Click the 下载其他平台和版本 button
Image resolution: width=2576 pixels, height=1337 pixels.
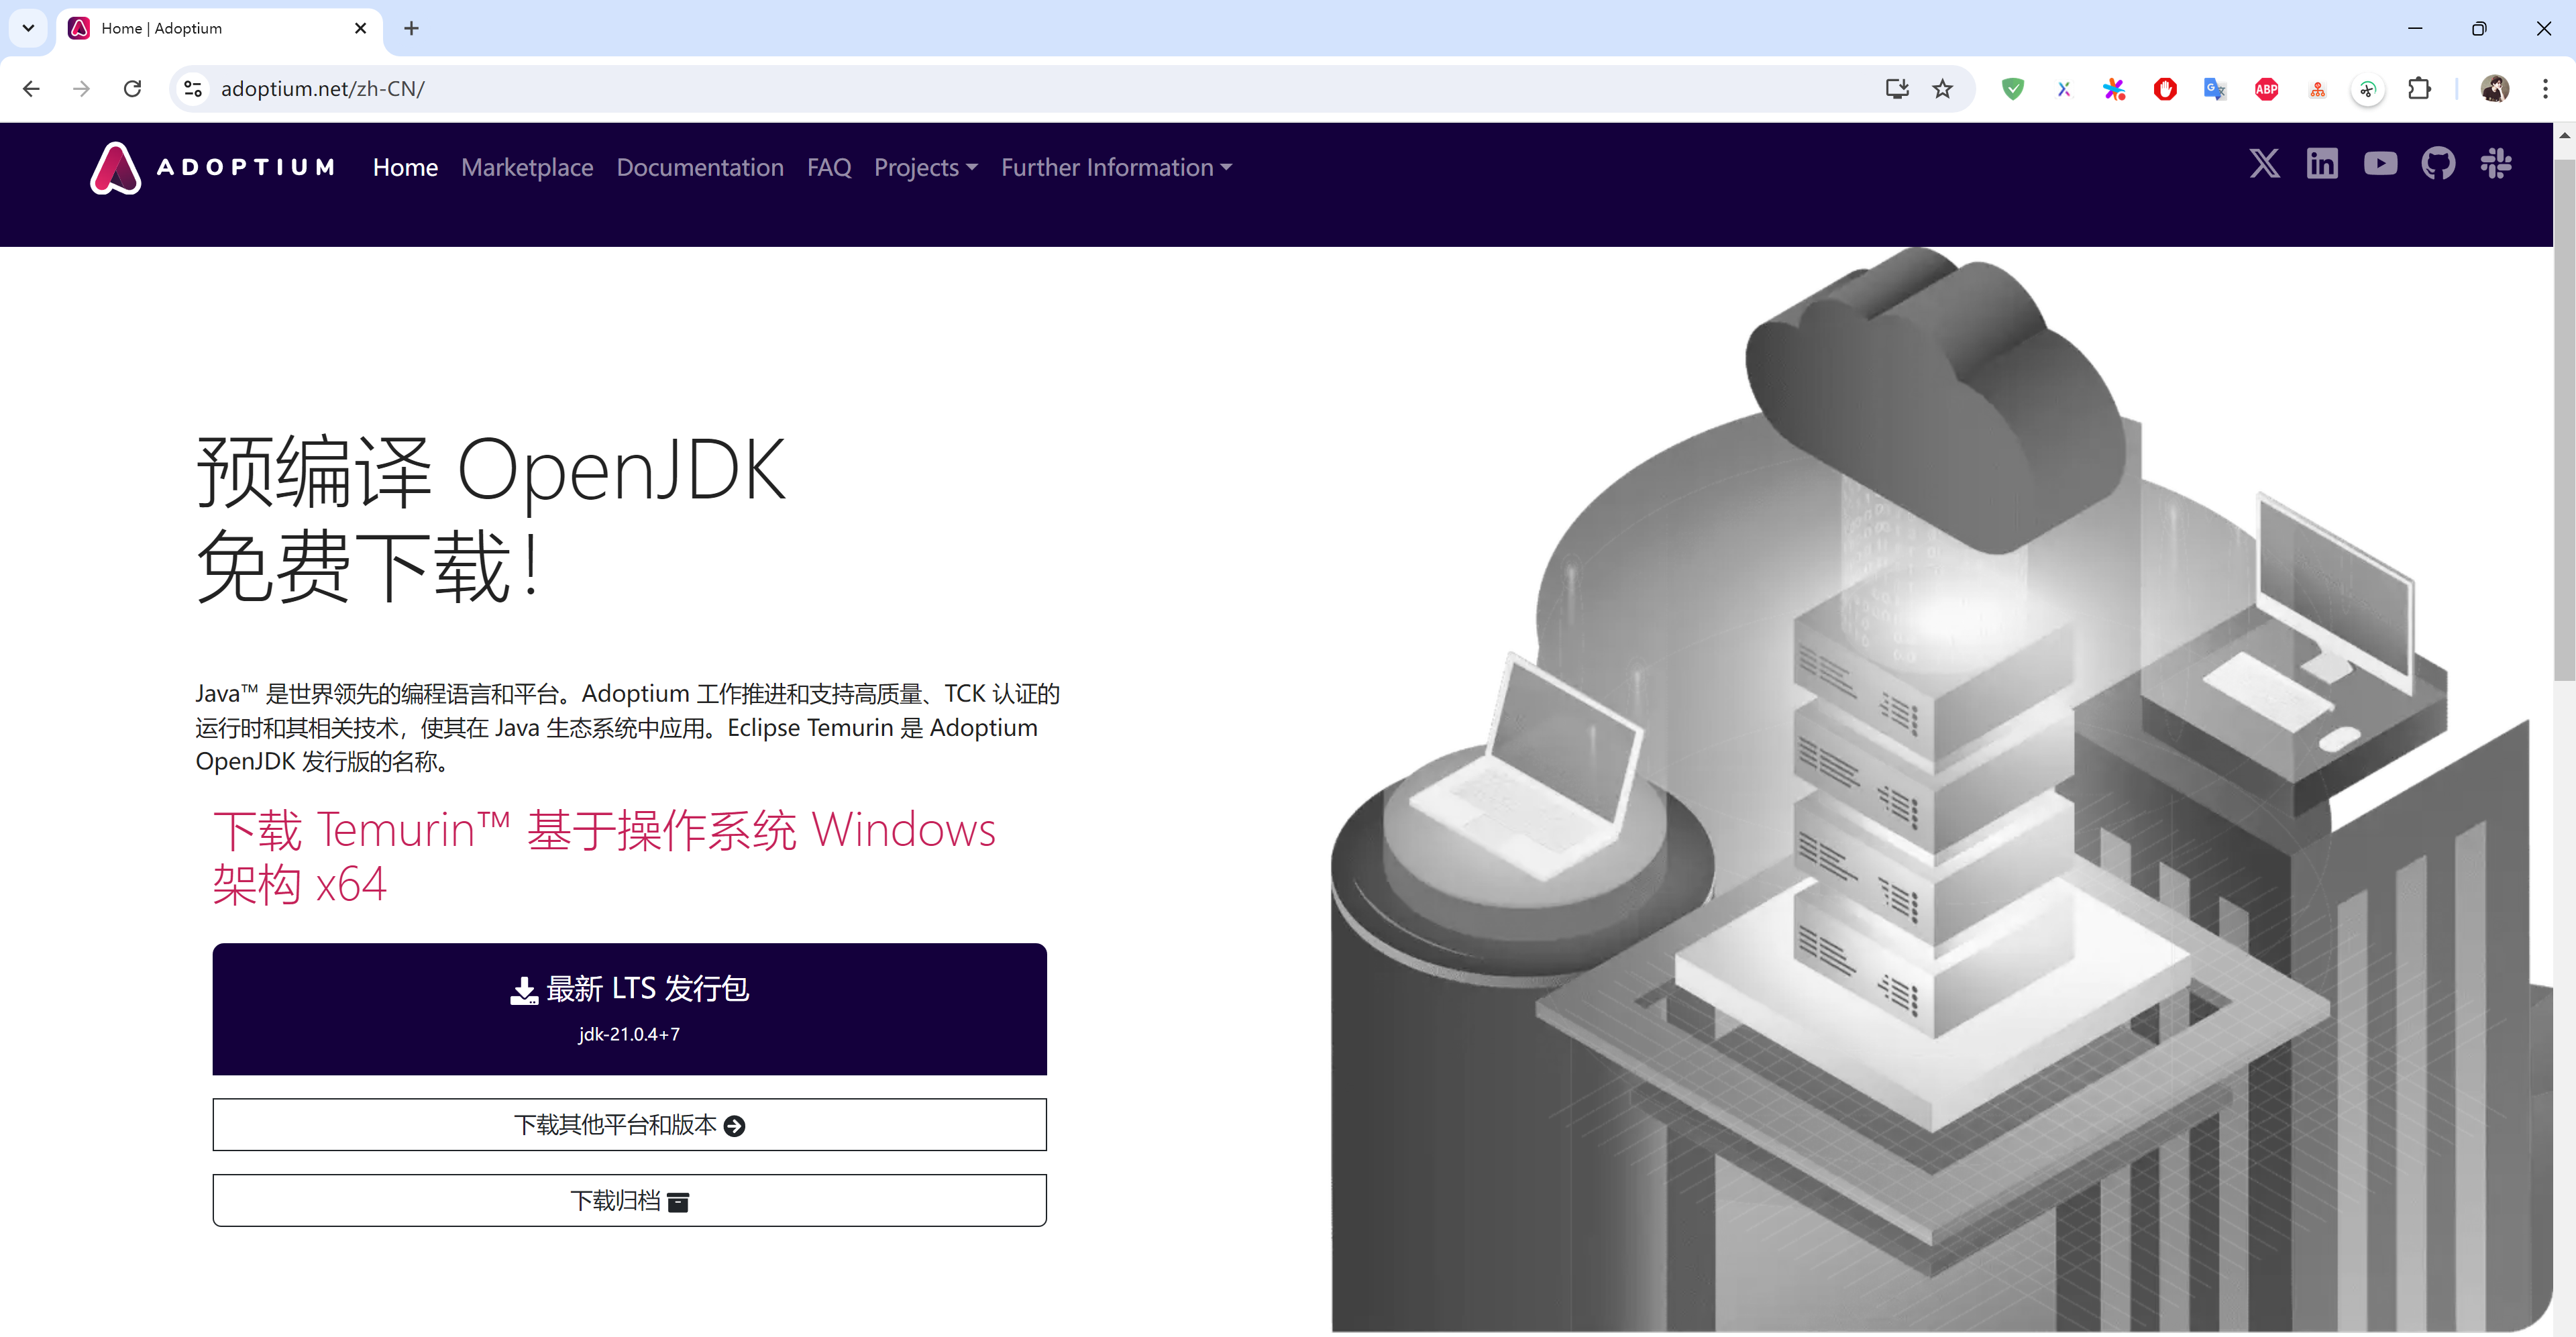coord(629,1125)
